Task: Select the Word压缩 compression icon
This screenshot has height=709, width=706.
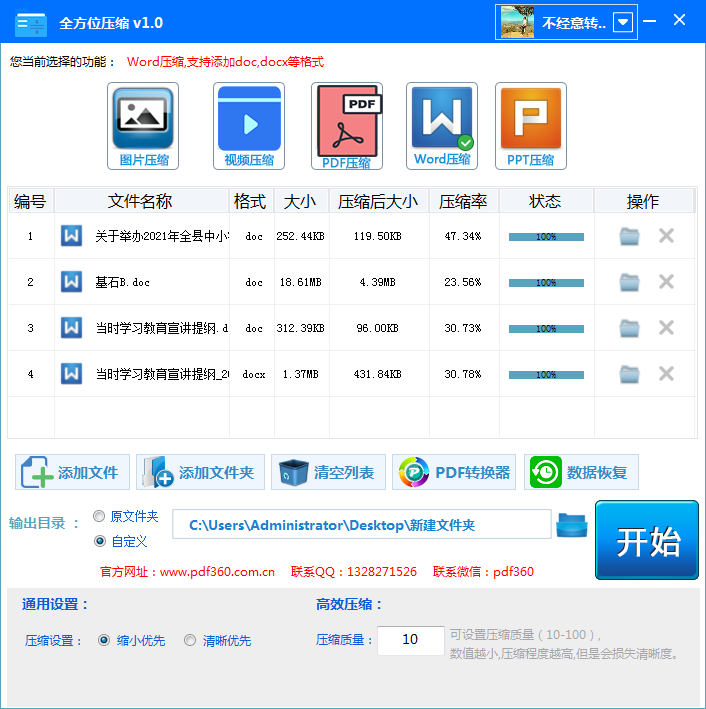Action: 442,126
